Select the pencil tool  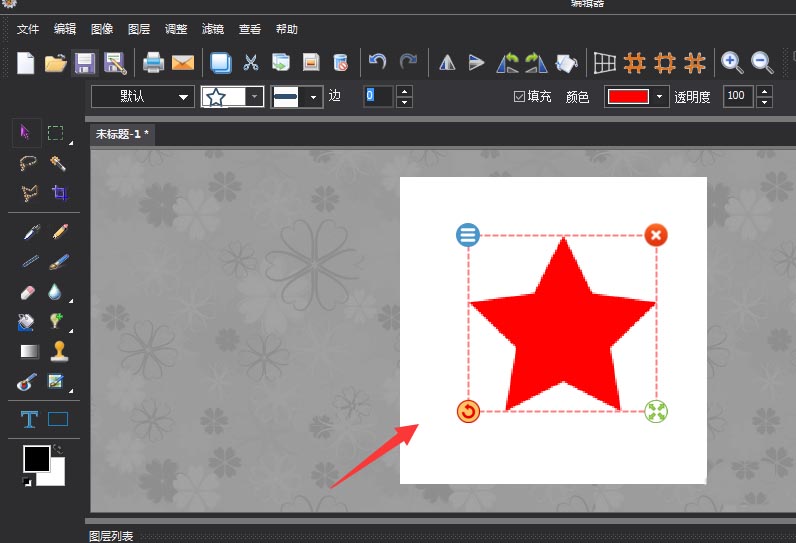(x=60, y=231)
